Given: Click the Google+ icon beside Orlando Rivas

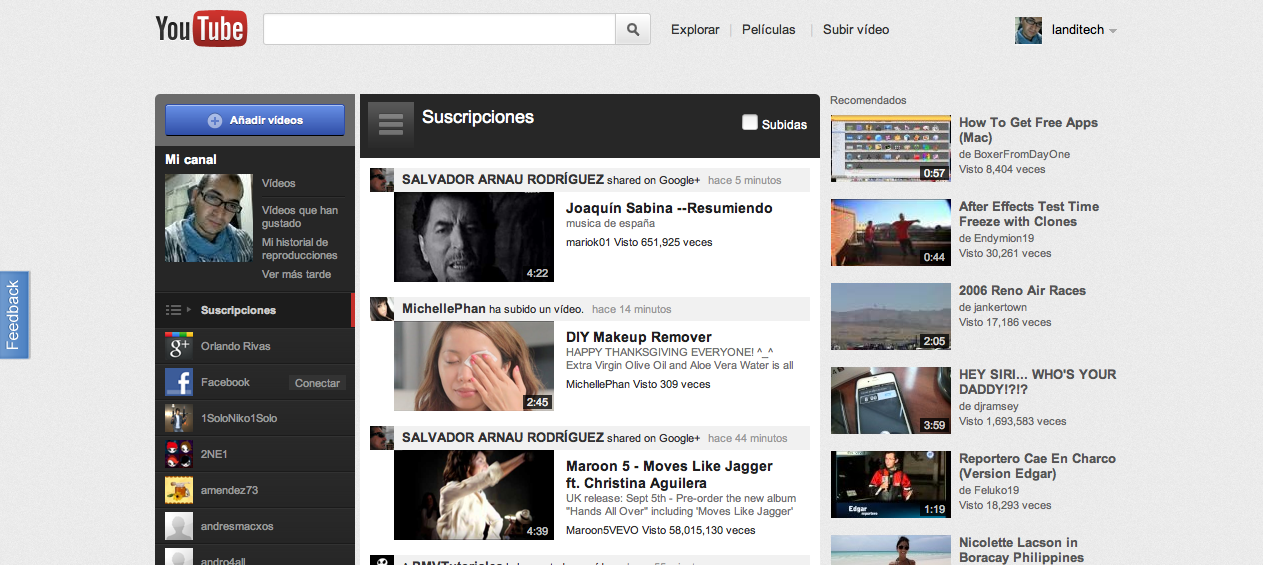Looking at the screenshot, I should (x=179, y=346).
